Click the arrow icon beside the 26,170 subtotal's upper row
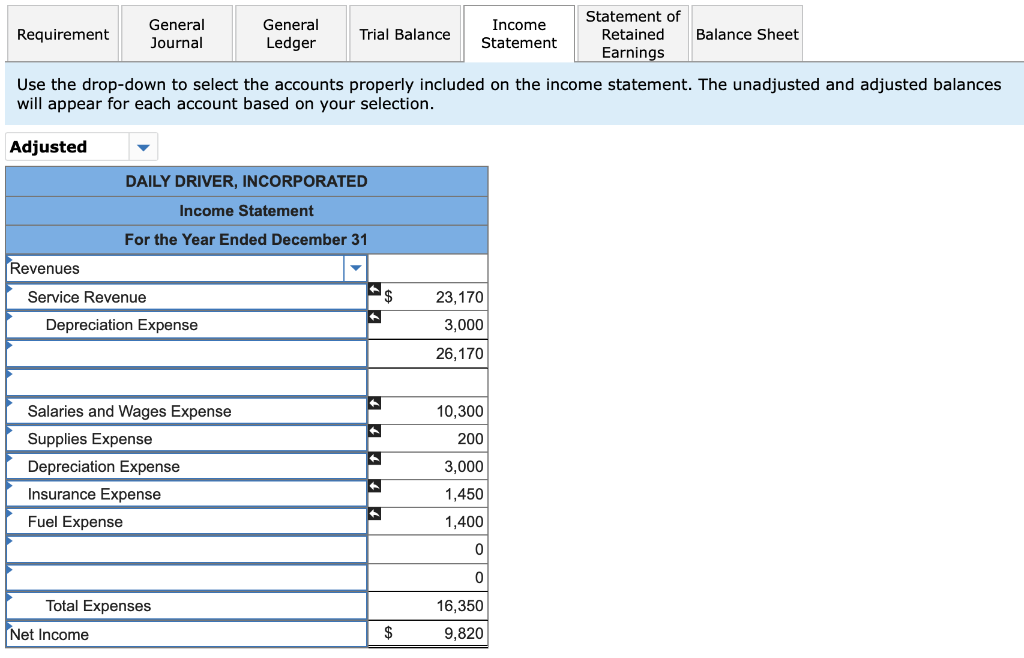 pyautogui.click(x=374, y=317)
